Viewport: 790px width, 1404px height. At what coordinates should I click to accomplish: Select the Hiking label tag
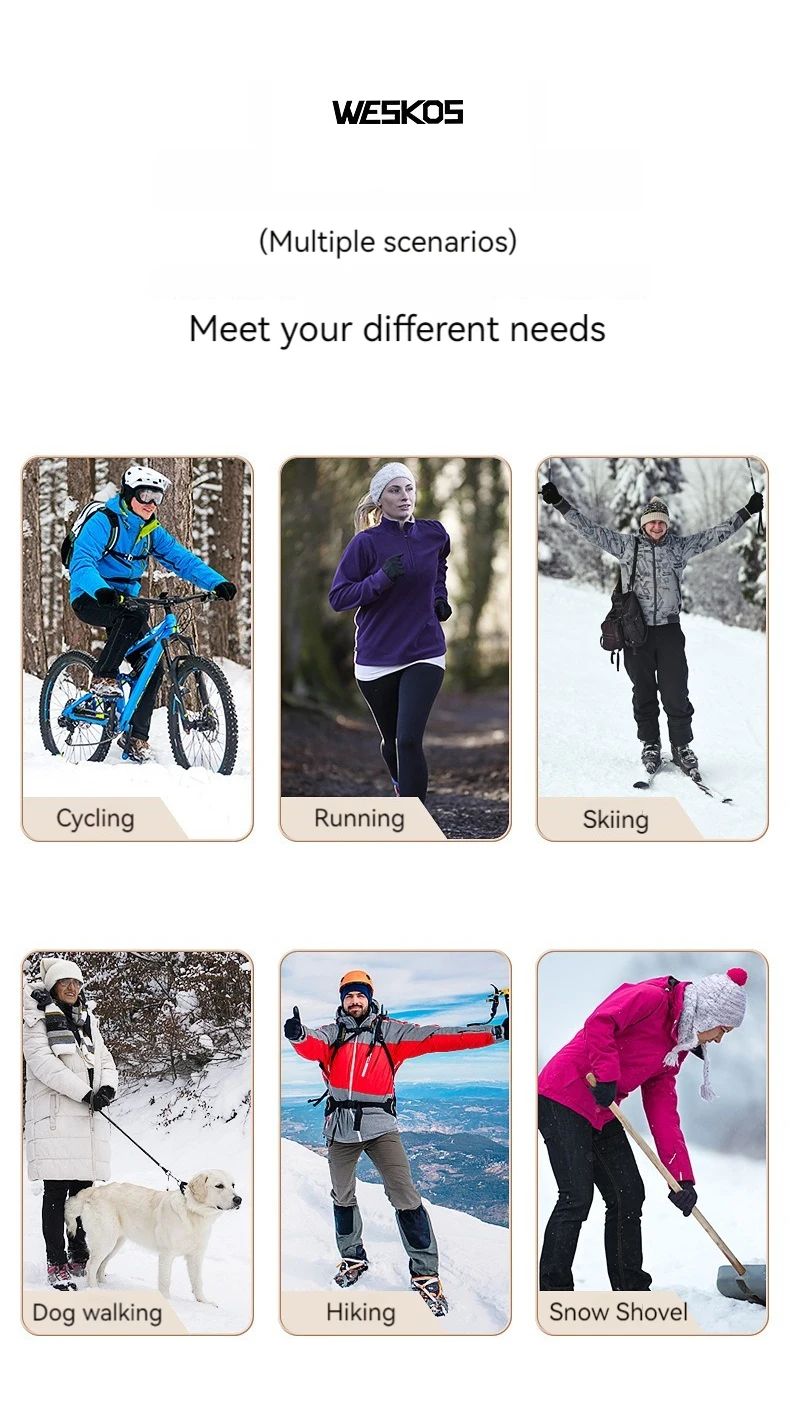tap(360, 1312)
